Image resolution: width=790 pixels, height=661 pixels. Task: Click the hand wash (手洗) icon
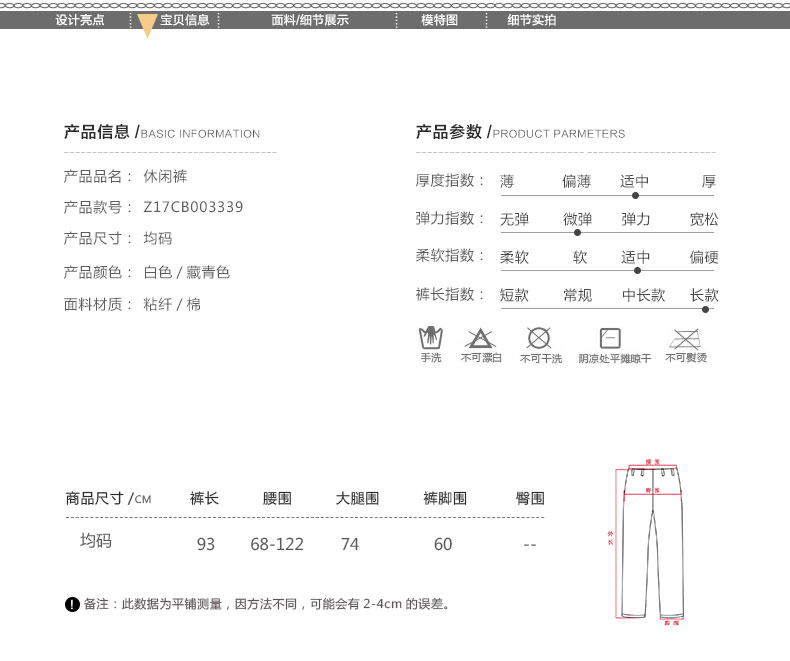point(430,337)
